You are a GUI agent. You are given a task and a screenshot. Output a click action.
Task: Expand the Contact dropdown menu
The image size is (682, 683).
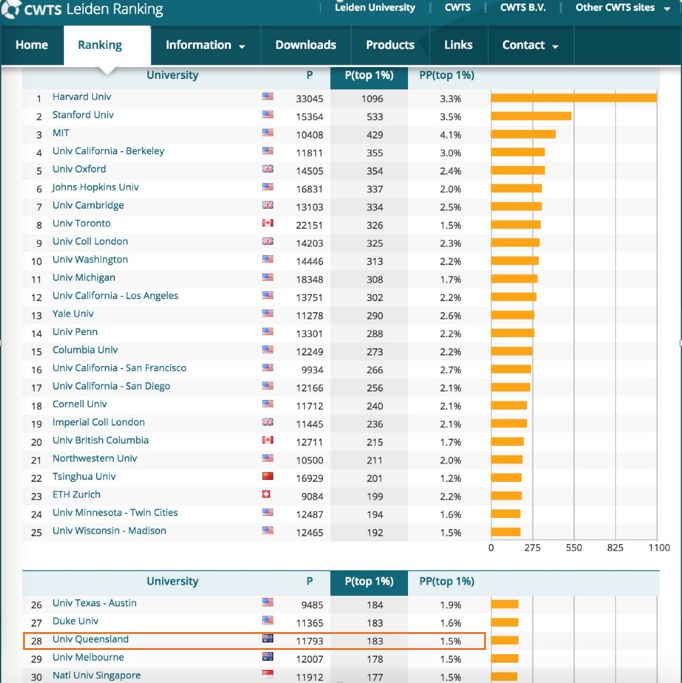tap(530, 45)
